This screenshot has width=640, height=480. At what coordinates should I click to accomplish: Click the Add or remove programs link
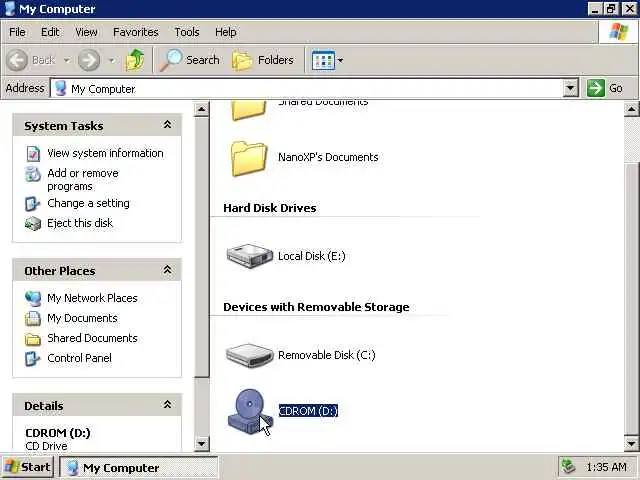pyautogui.click(x=83, y=180)
